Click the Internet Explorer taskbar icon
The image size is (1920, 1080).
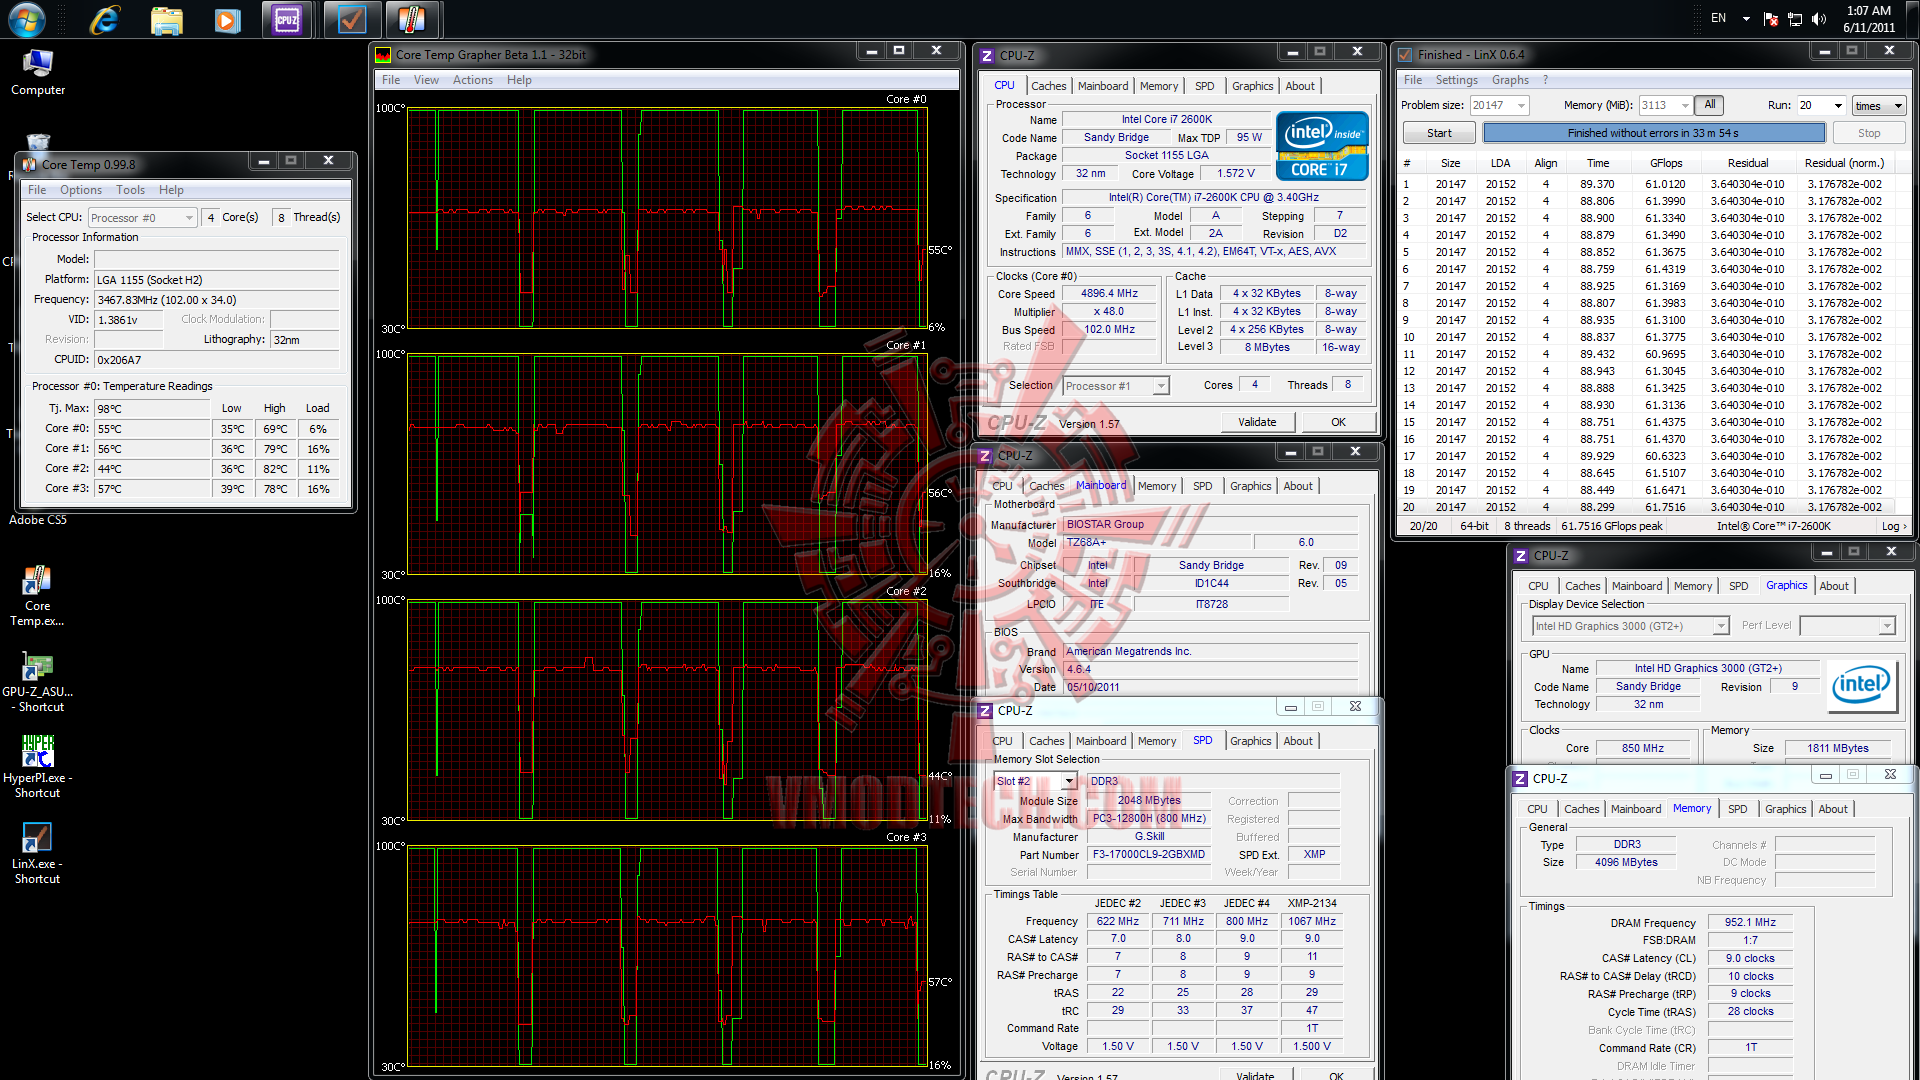pos(105,19)
